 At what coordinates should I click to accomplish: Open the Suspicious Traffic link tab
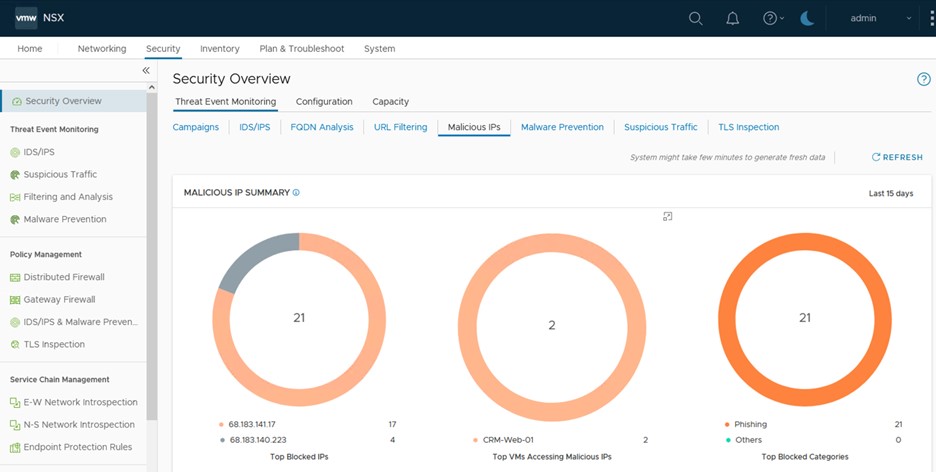[x=660, y=127]
